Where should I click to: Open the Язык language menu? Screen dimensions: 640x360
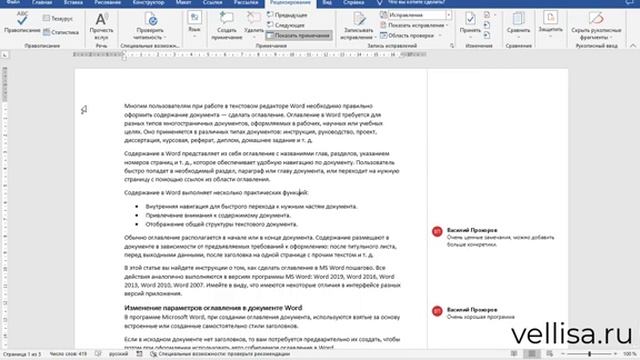pyautogui.click(x=194, y=24)
